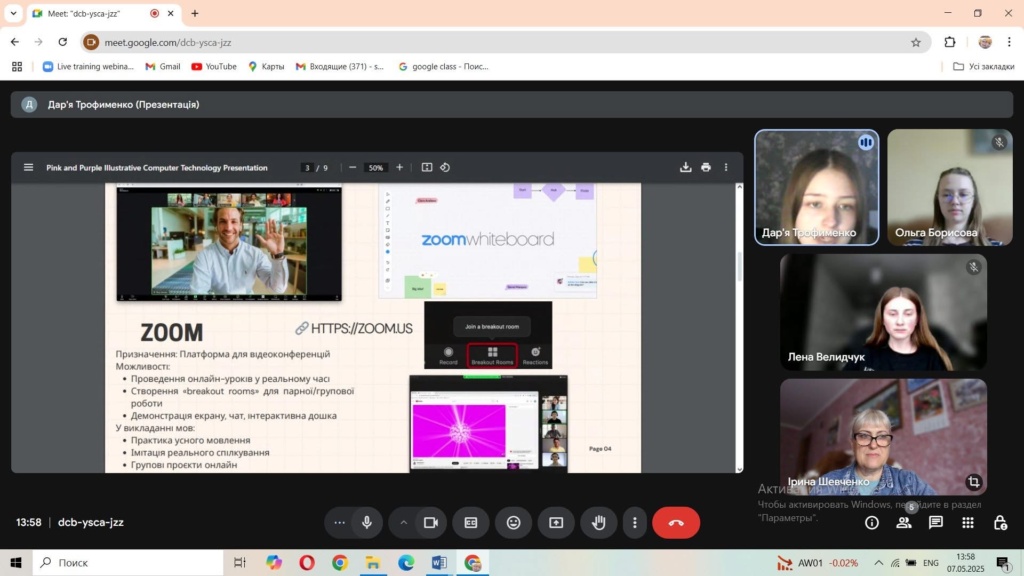Image resolution: width=1024 pixels, height=576 pixels.
Task: Click the three-dots pill beside the microphone
Action: click(339, 522)
